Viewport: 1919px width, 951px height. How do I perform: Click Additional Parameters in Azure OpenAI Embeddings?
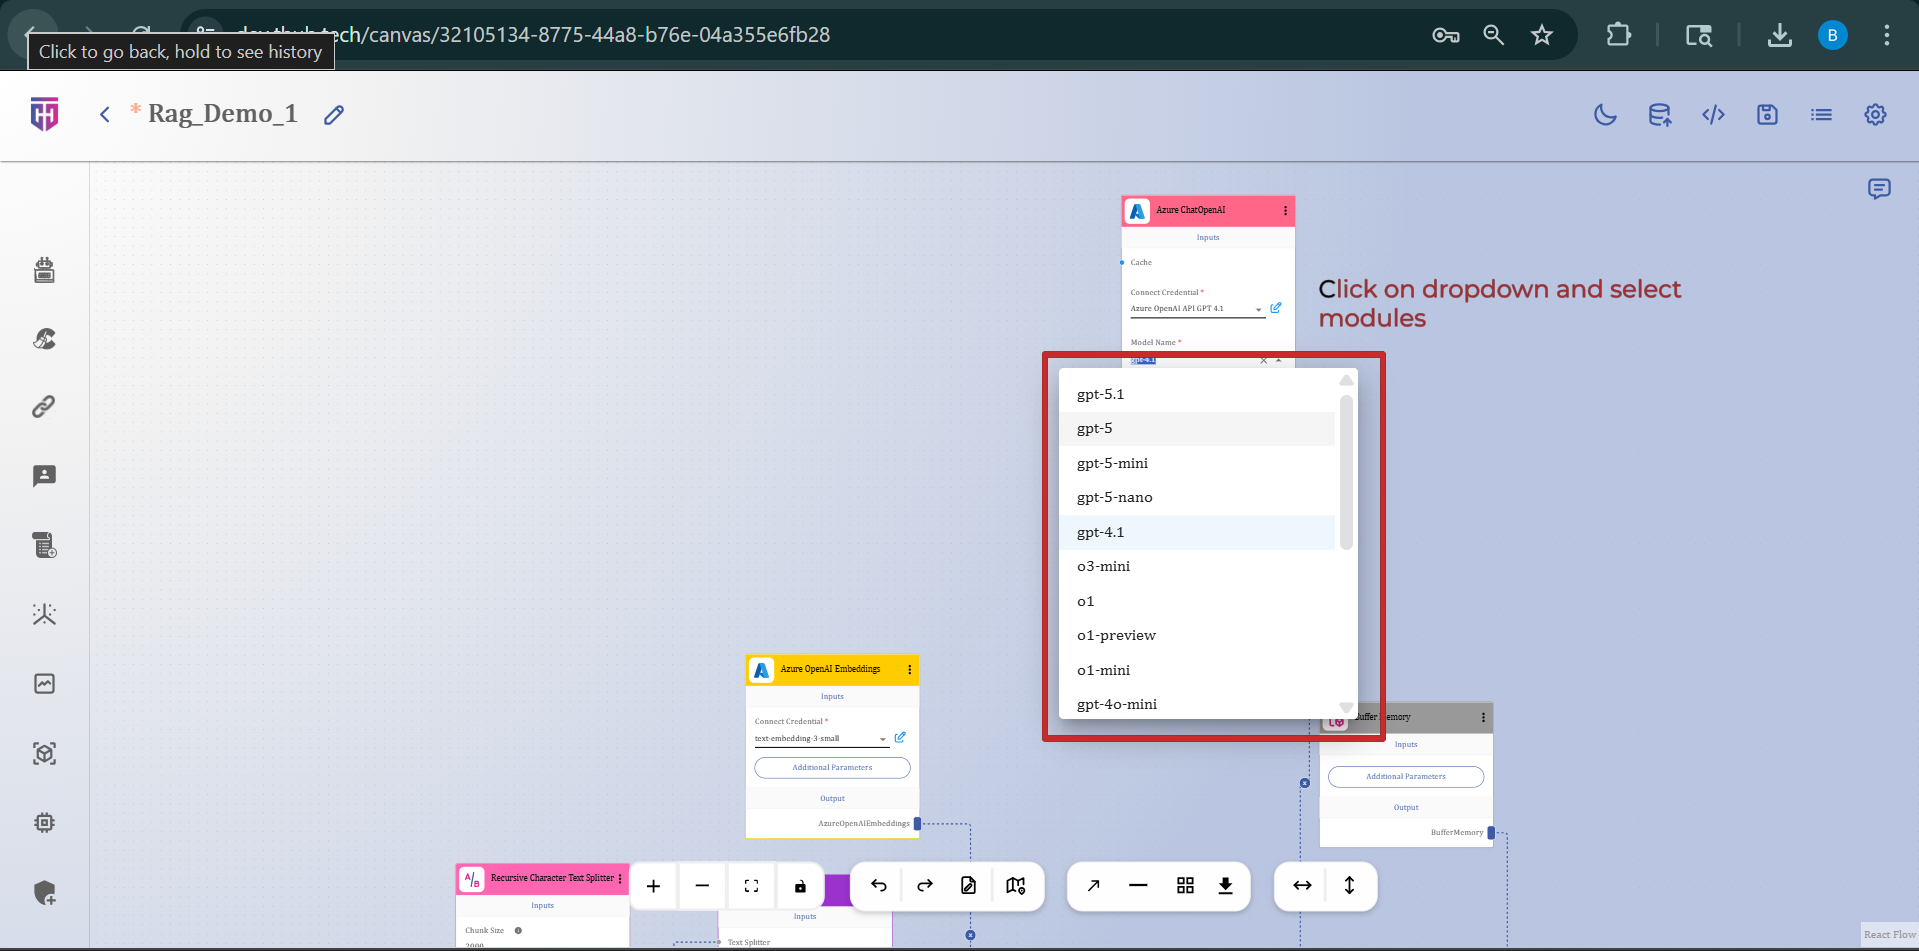[x=832, y=768]
